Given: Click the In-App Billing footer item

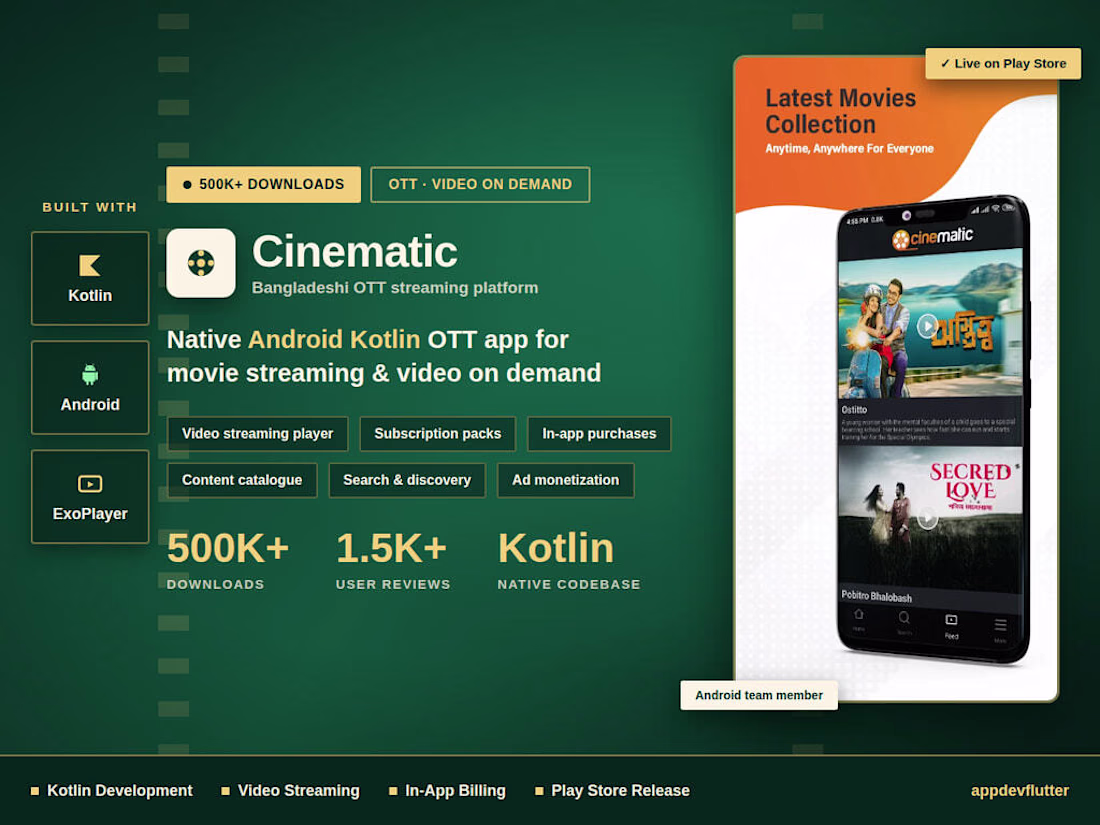Looking at the screenshot, I should coord(448,791).
